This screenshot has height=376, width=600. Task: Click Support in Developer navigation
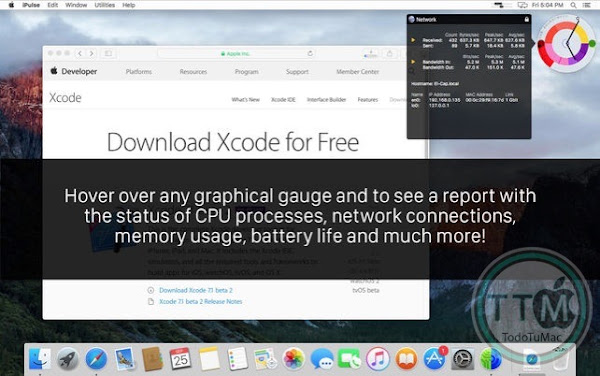[297, 72]
